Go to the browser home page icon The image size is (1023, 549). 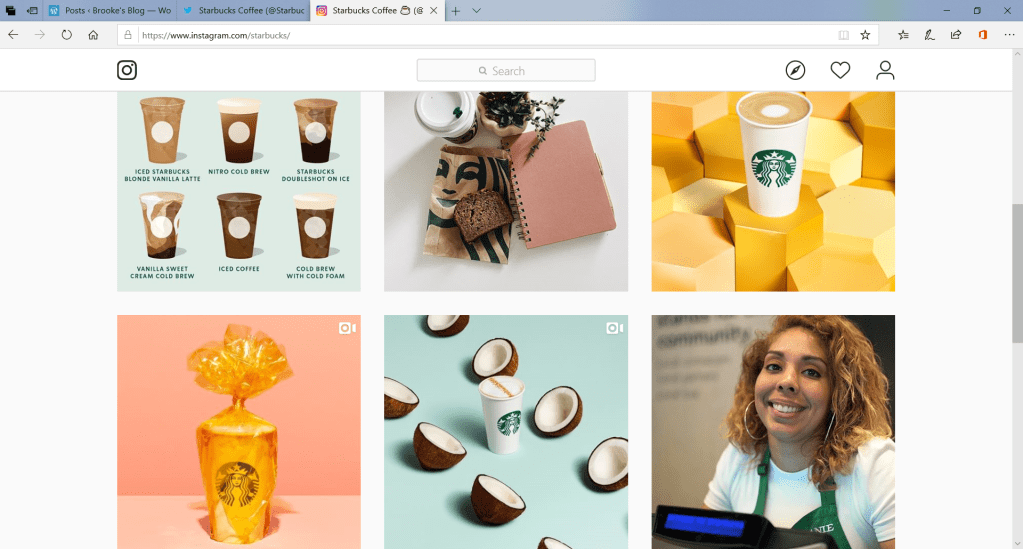click(93, 34)
